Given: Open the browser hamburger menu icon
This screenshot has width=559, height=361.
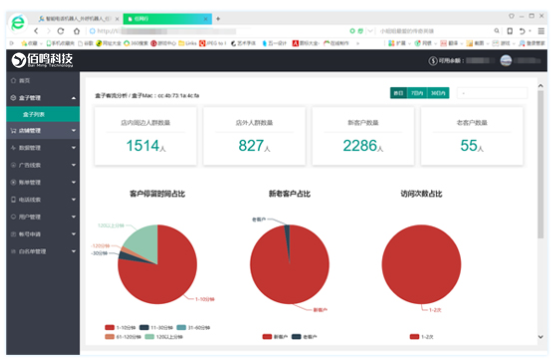Looking at the screenshot, I should point(541,31).
